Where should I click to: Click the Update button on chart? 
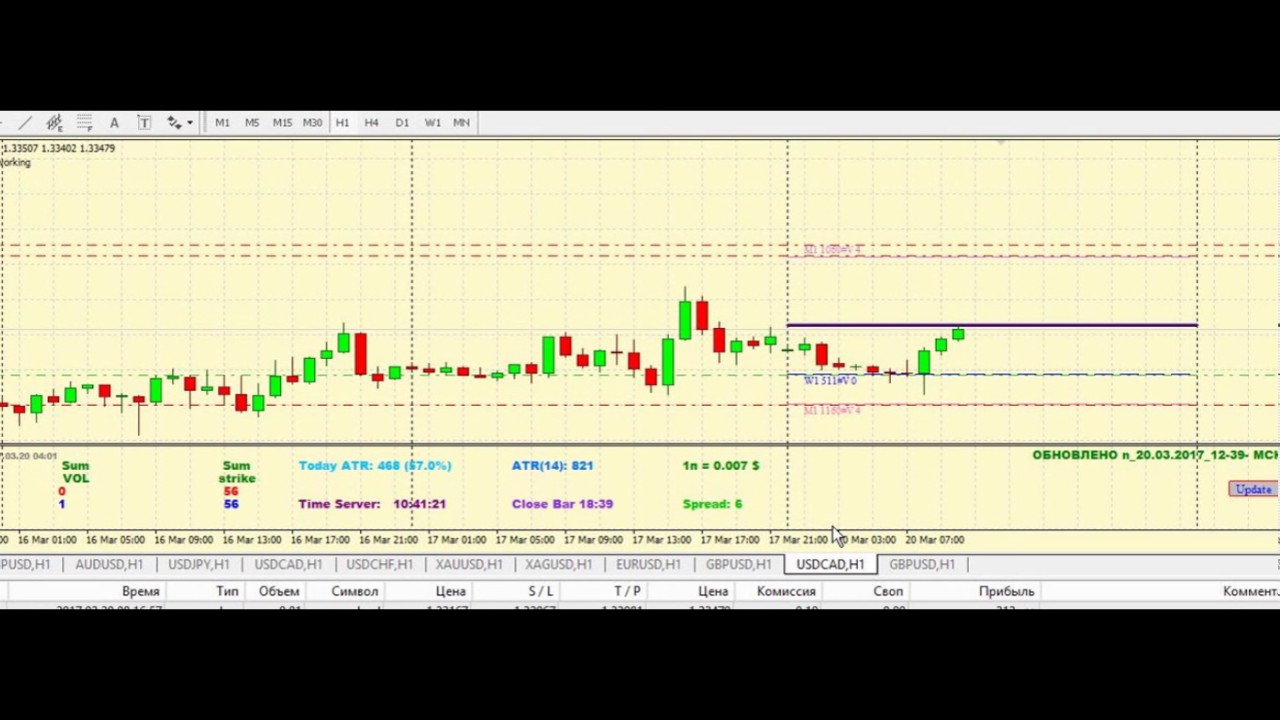[1253, 489]
